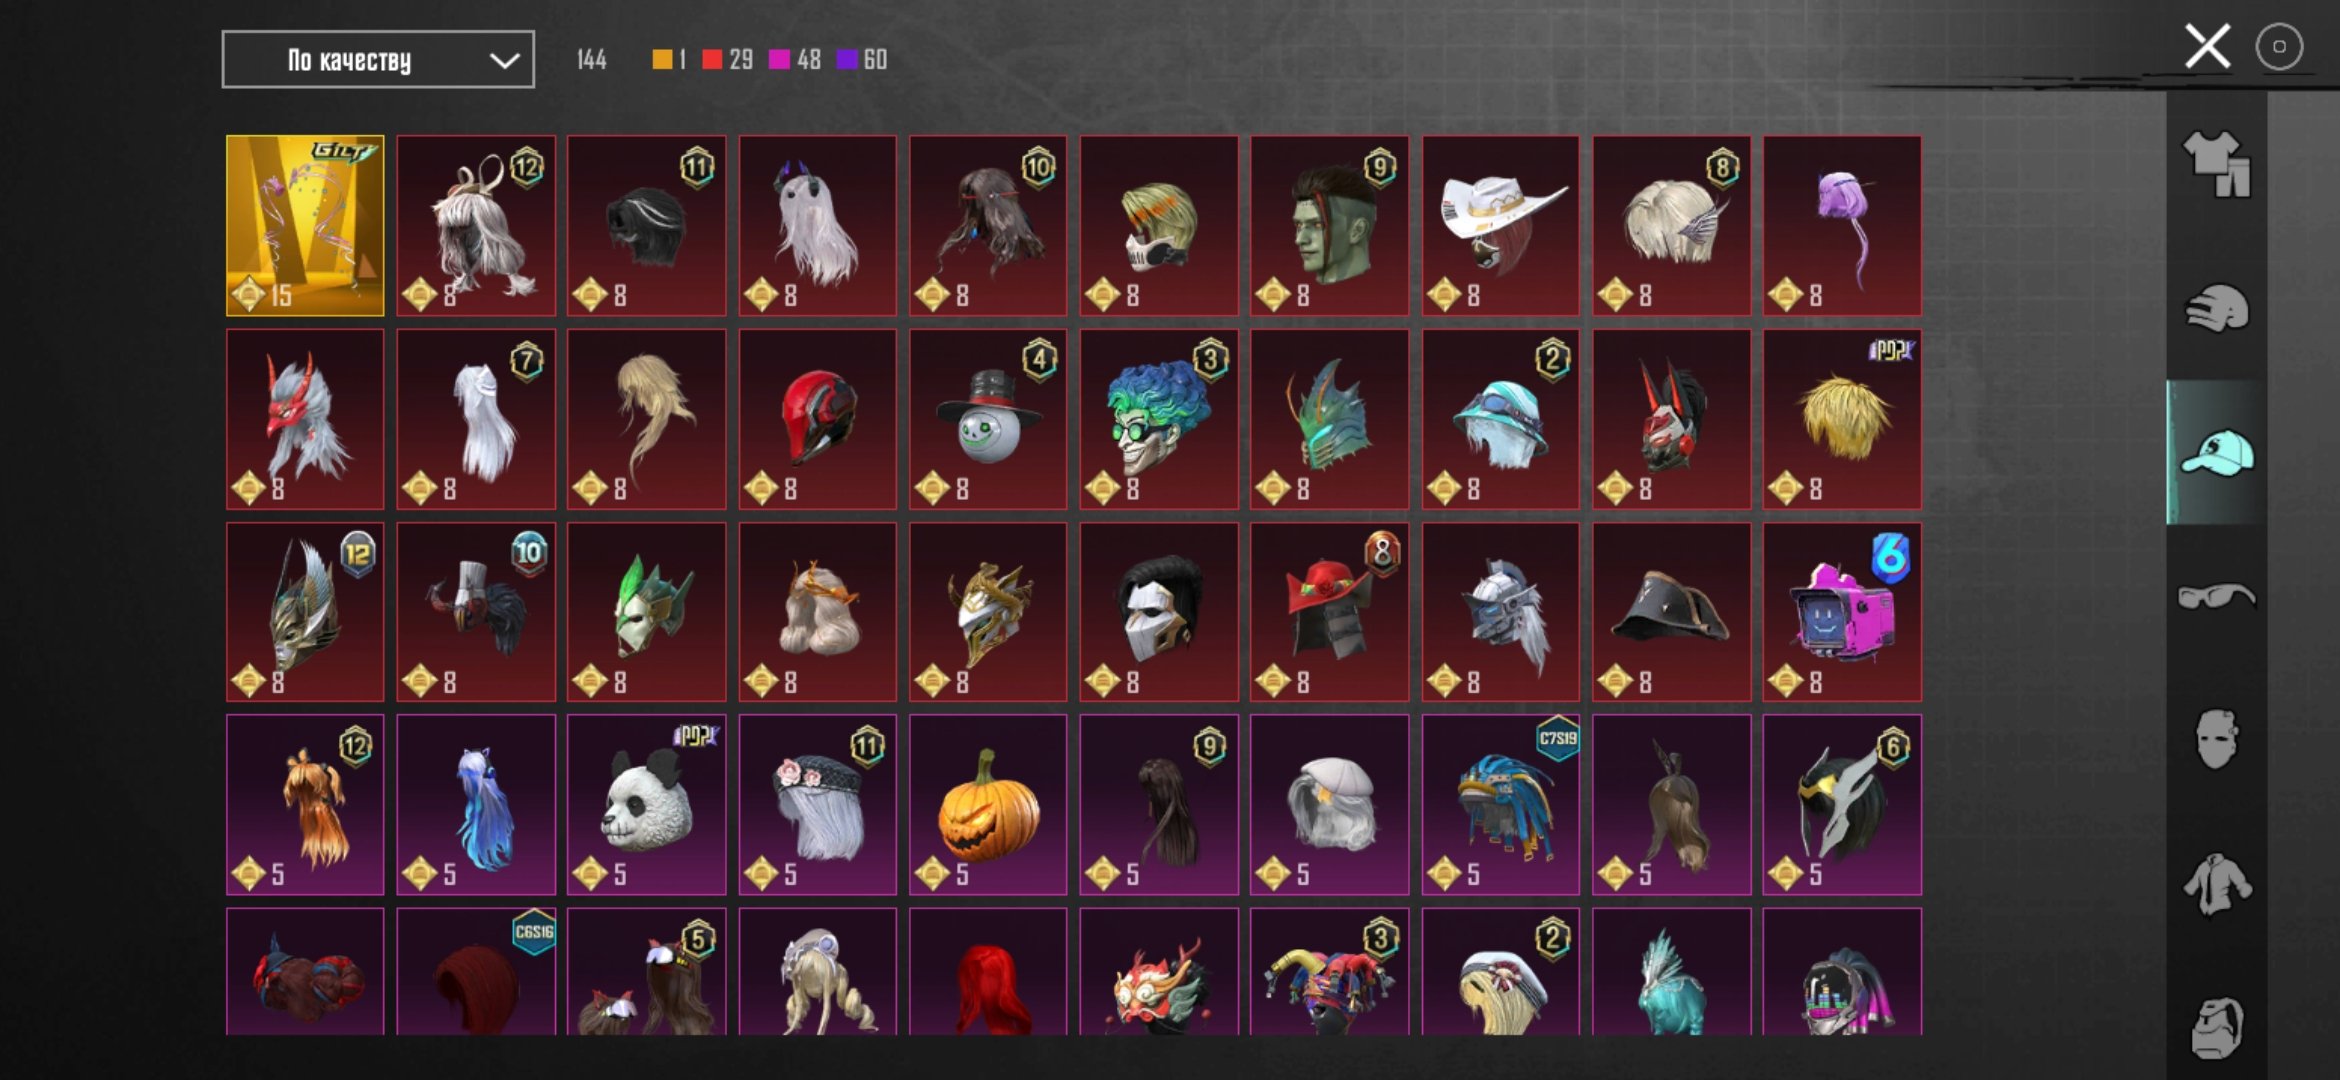Select the jacket category icon
This screenshot has width=2340, height=1080.
2217,884
